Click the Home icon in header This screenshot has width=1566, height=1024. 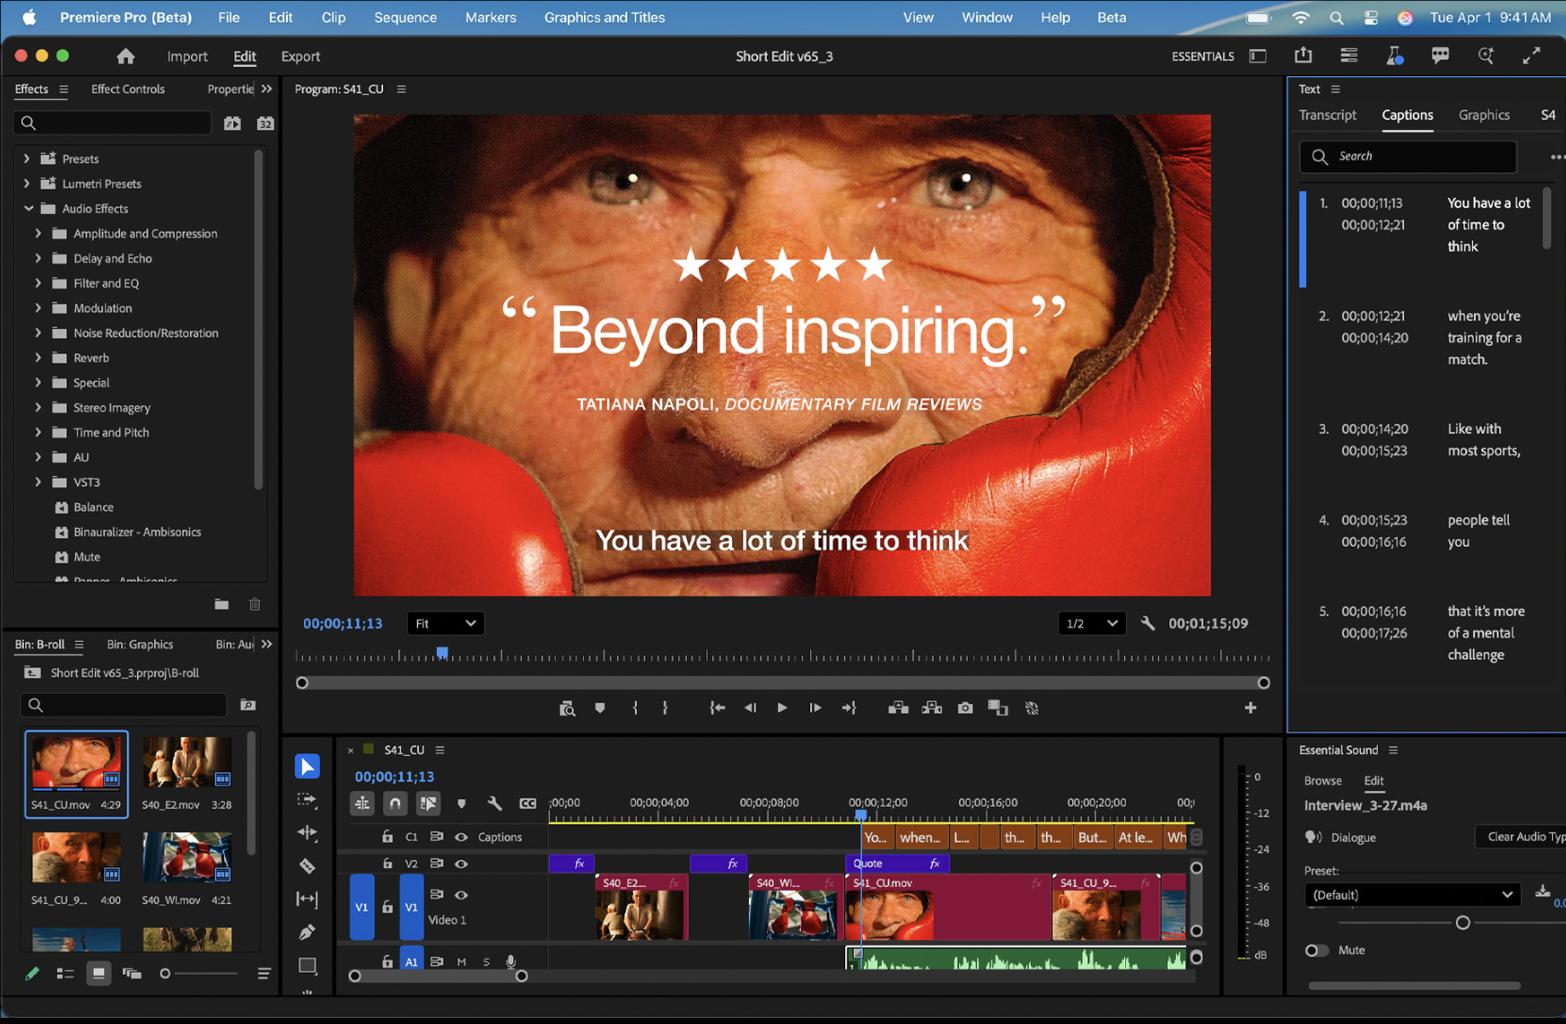[x=125, y=56]
